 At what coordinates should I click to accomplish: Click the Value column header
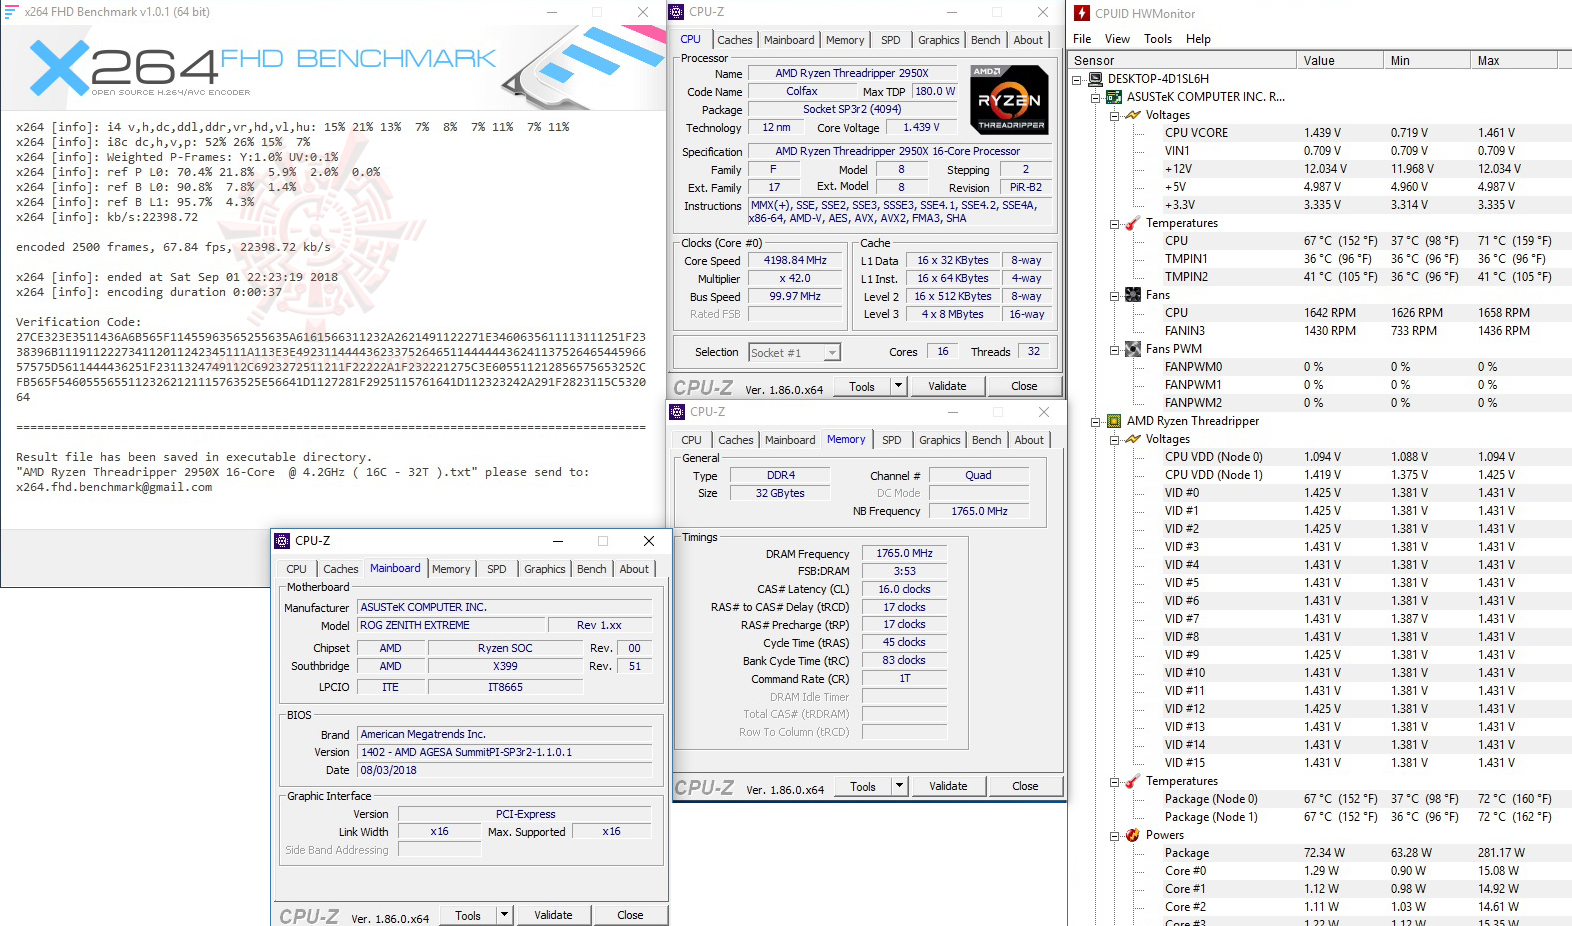(1340, 60)
